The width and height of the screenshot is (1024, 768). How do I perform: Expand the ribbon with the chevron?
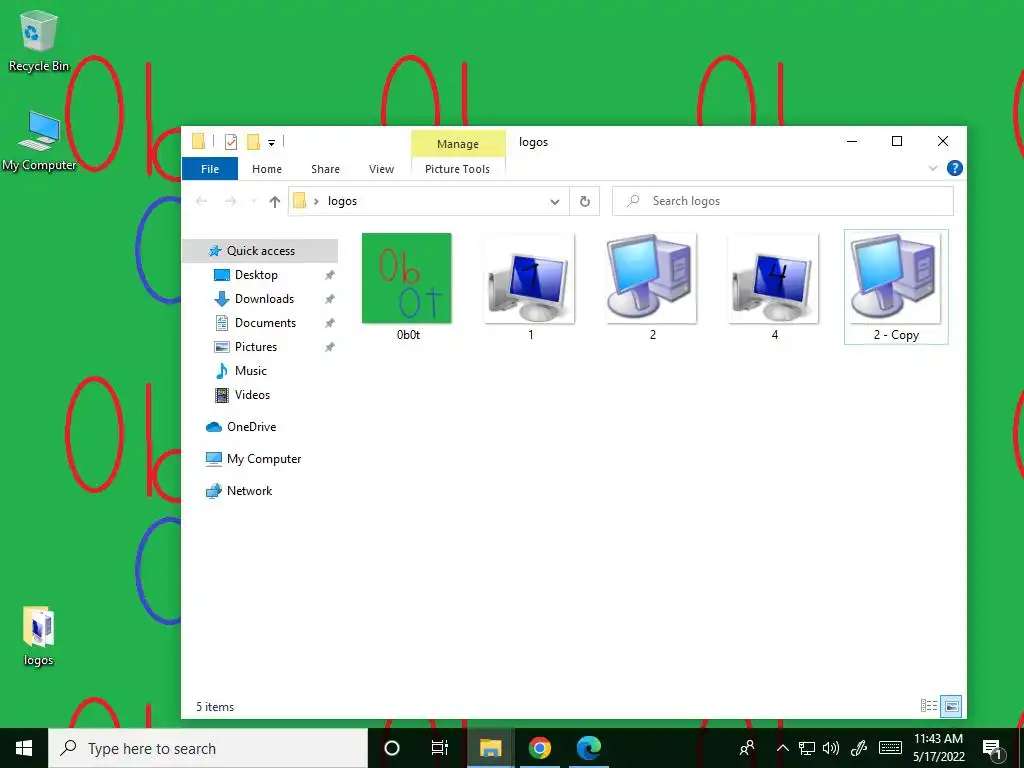[933, 168]
